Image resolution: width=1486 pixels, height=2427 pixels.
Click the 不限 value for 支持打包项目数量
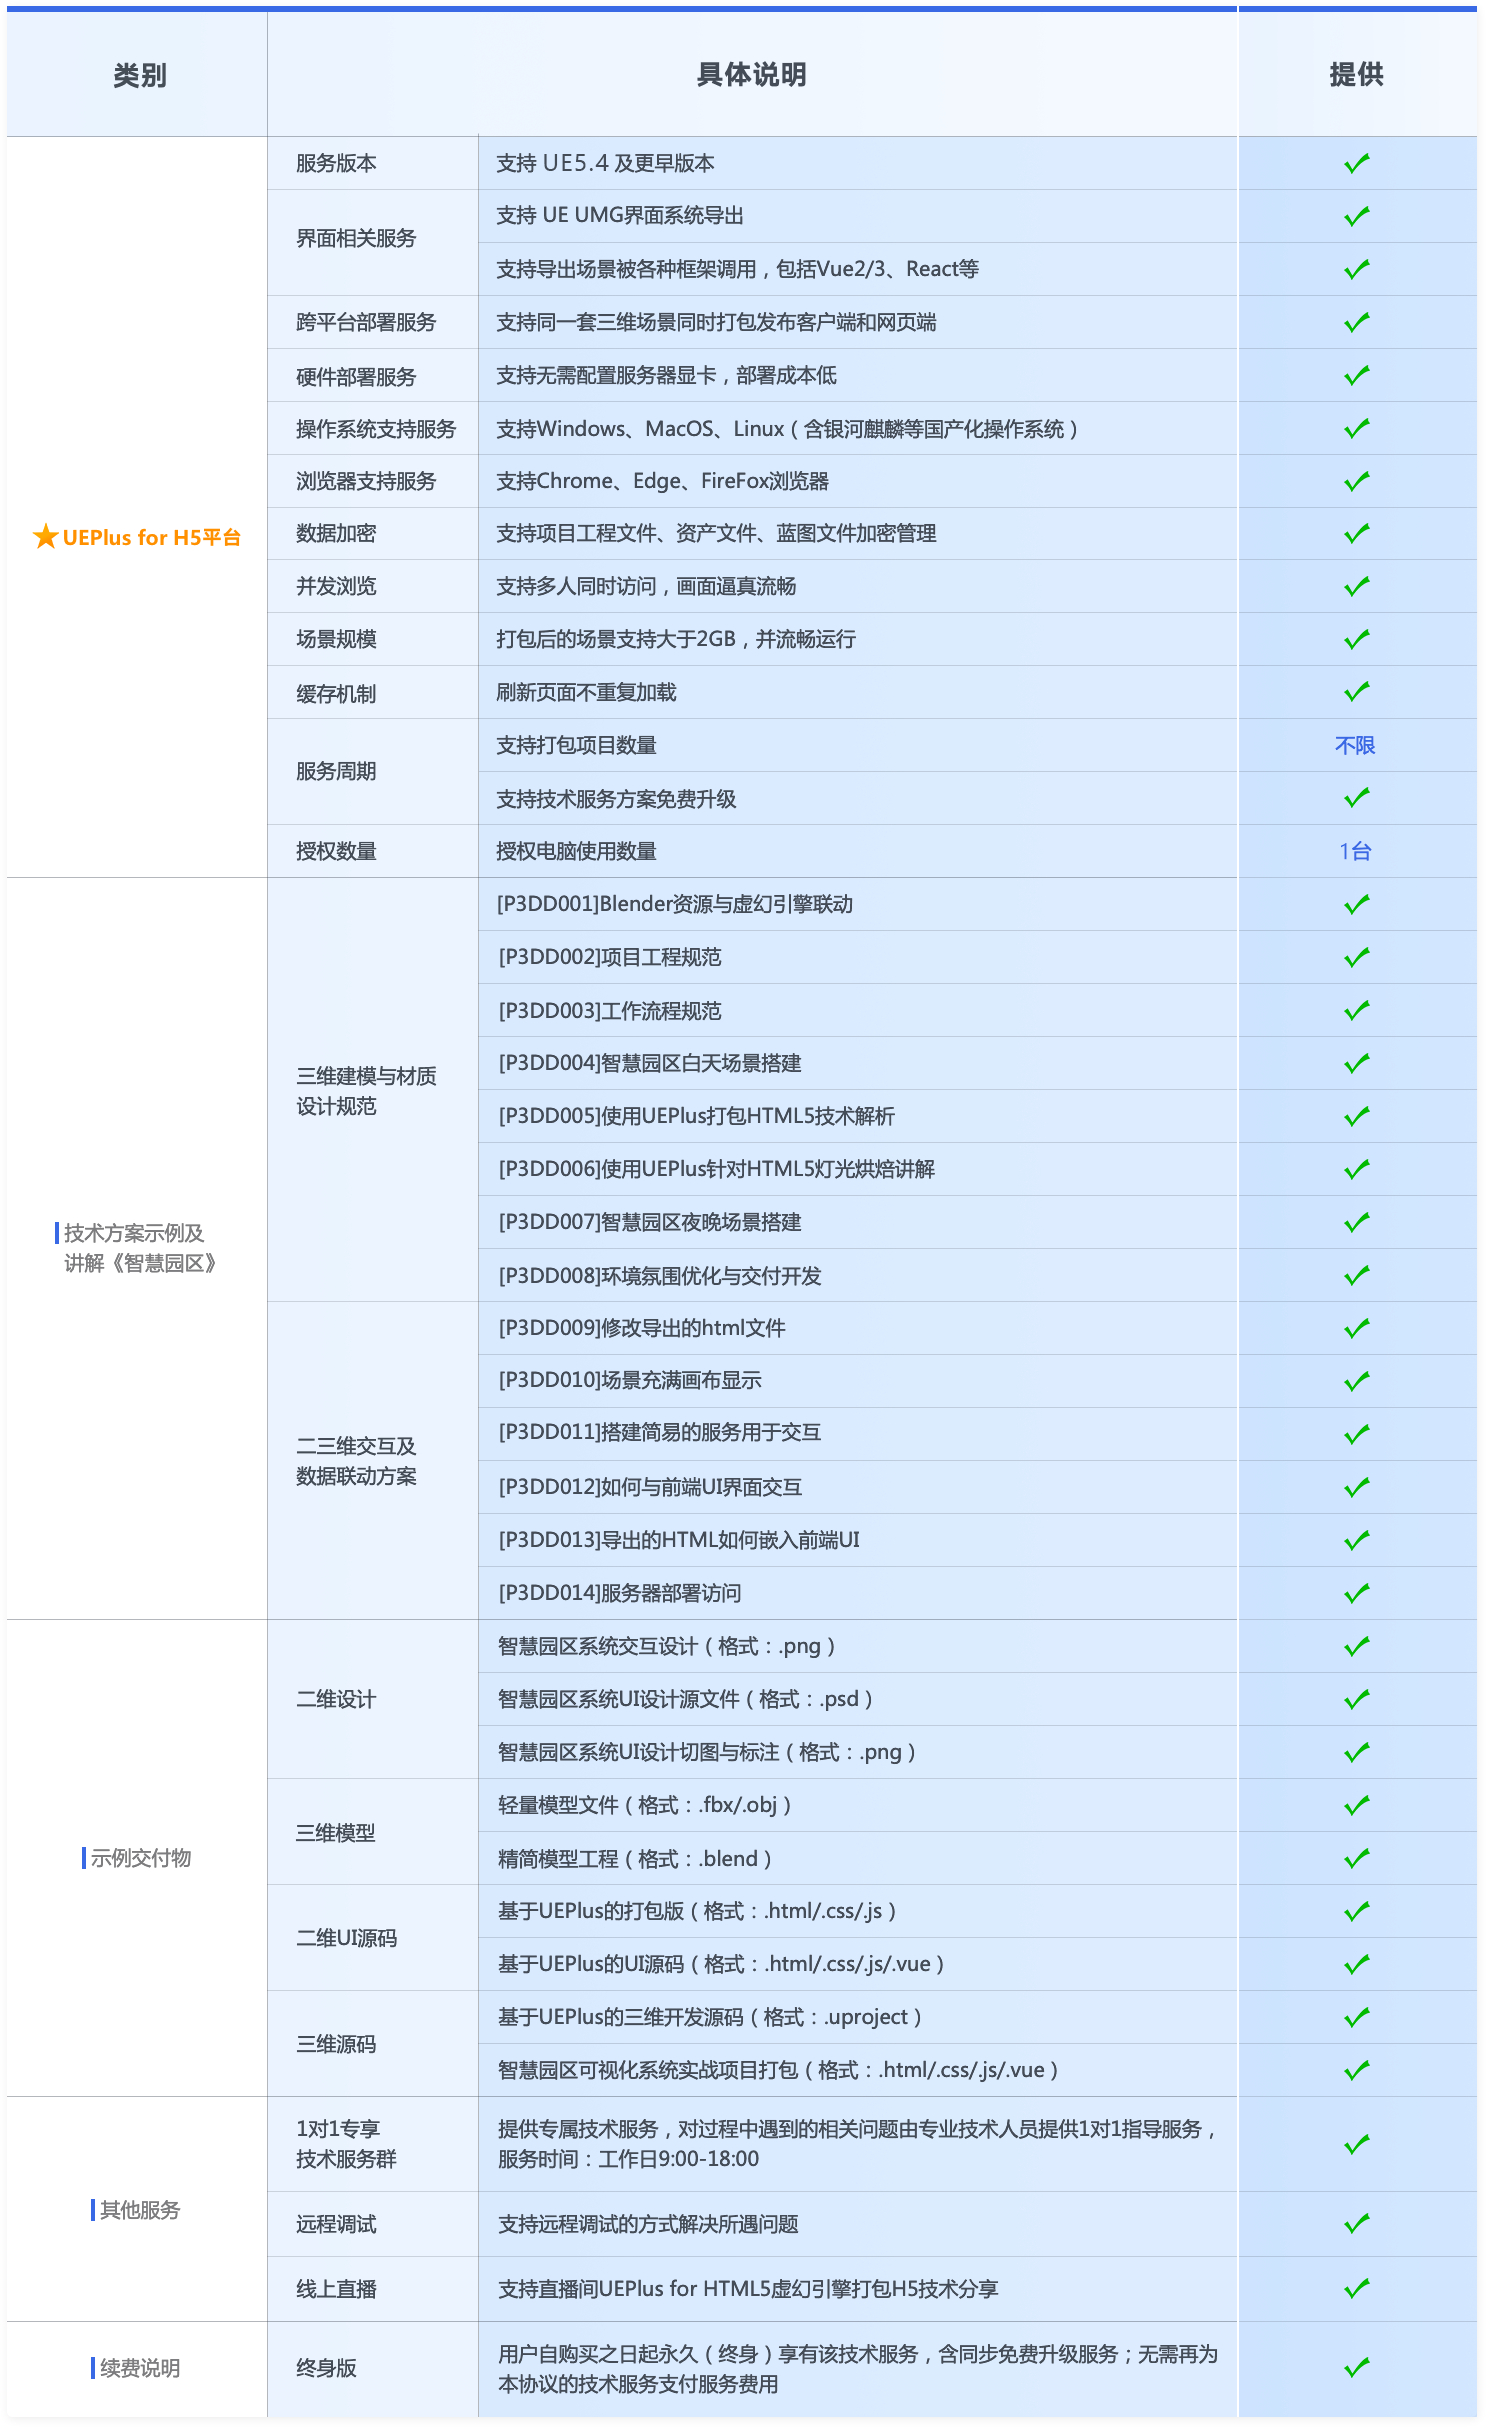click(1355, 745)
